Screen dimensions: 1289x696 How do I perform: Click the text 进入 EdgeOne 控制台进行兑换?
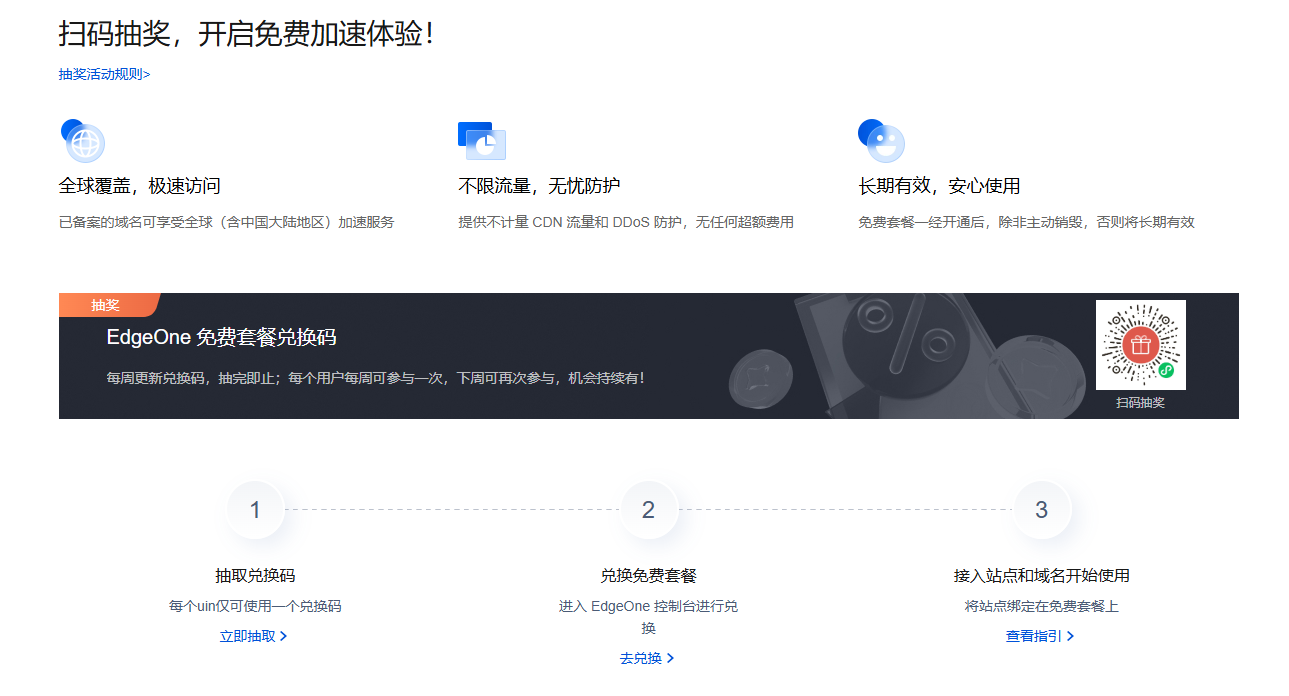coord(648,617)
